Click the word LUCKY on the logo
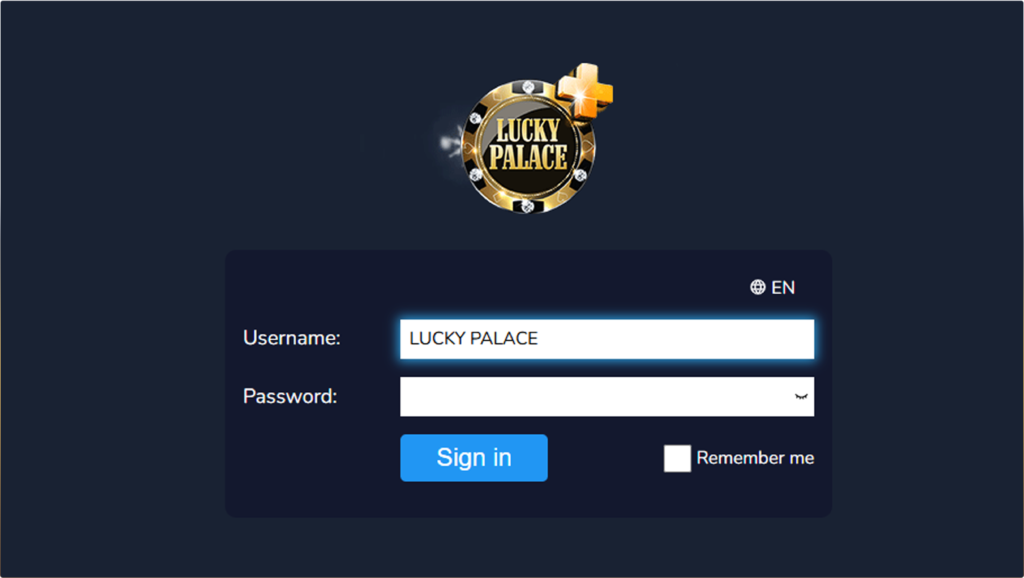Viewport: 1024px width, 578px height. click(528, 130)
